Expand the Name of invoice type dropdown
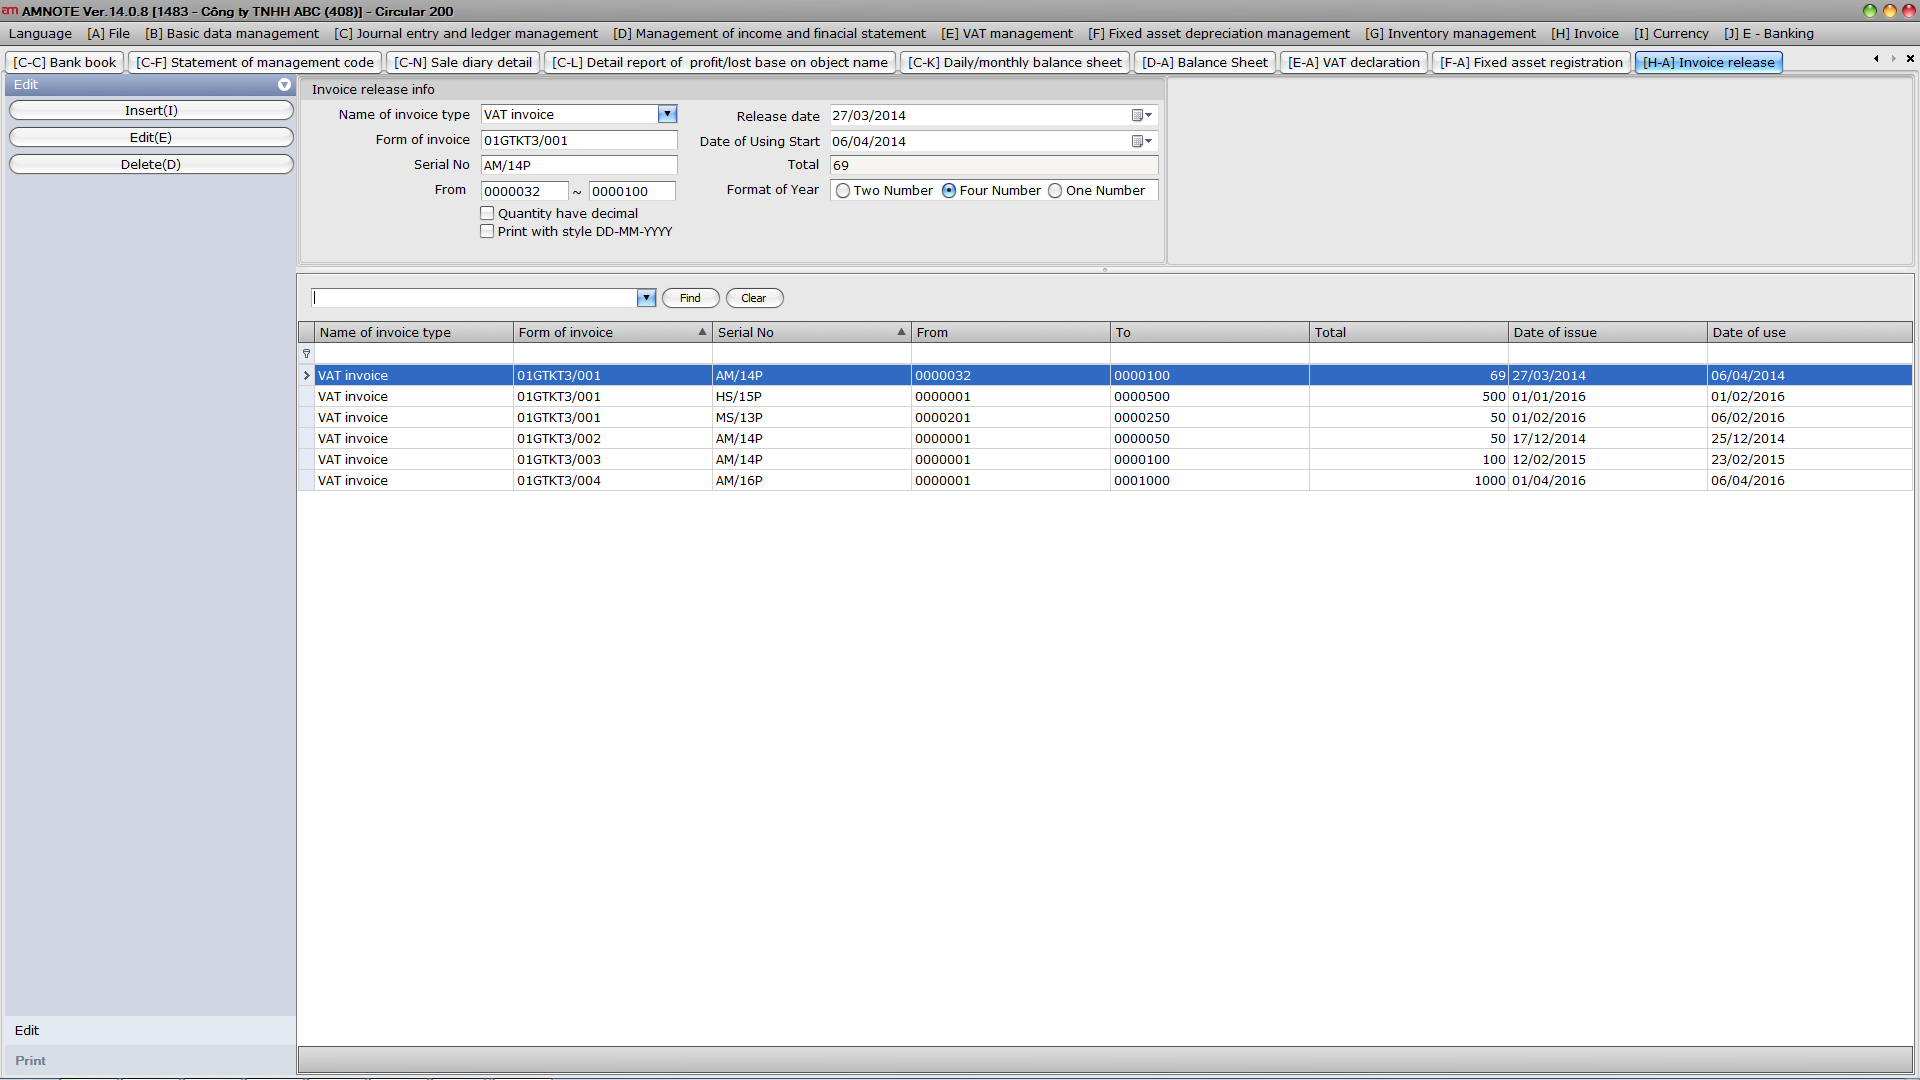The image size is (1920, 1080). [x=667, y=115]
